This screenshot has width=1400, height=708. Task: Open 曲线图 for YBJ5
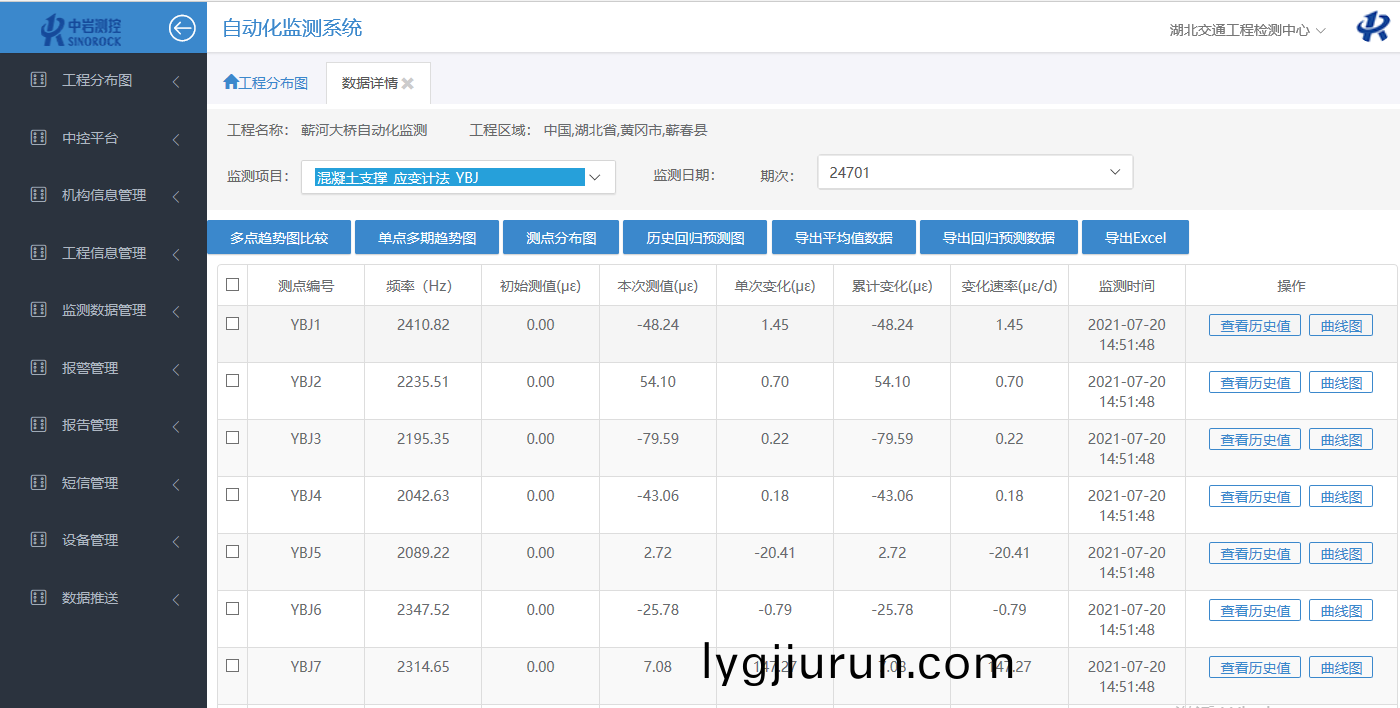[1340, 554]
